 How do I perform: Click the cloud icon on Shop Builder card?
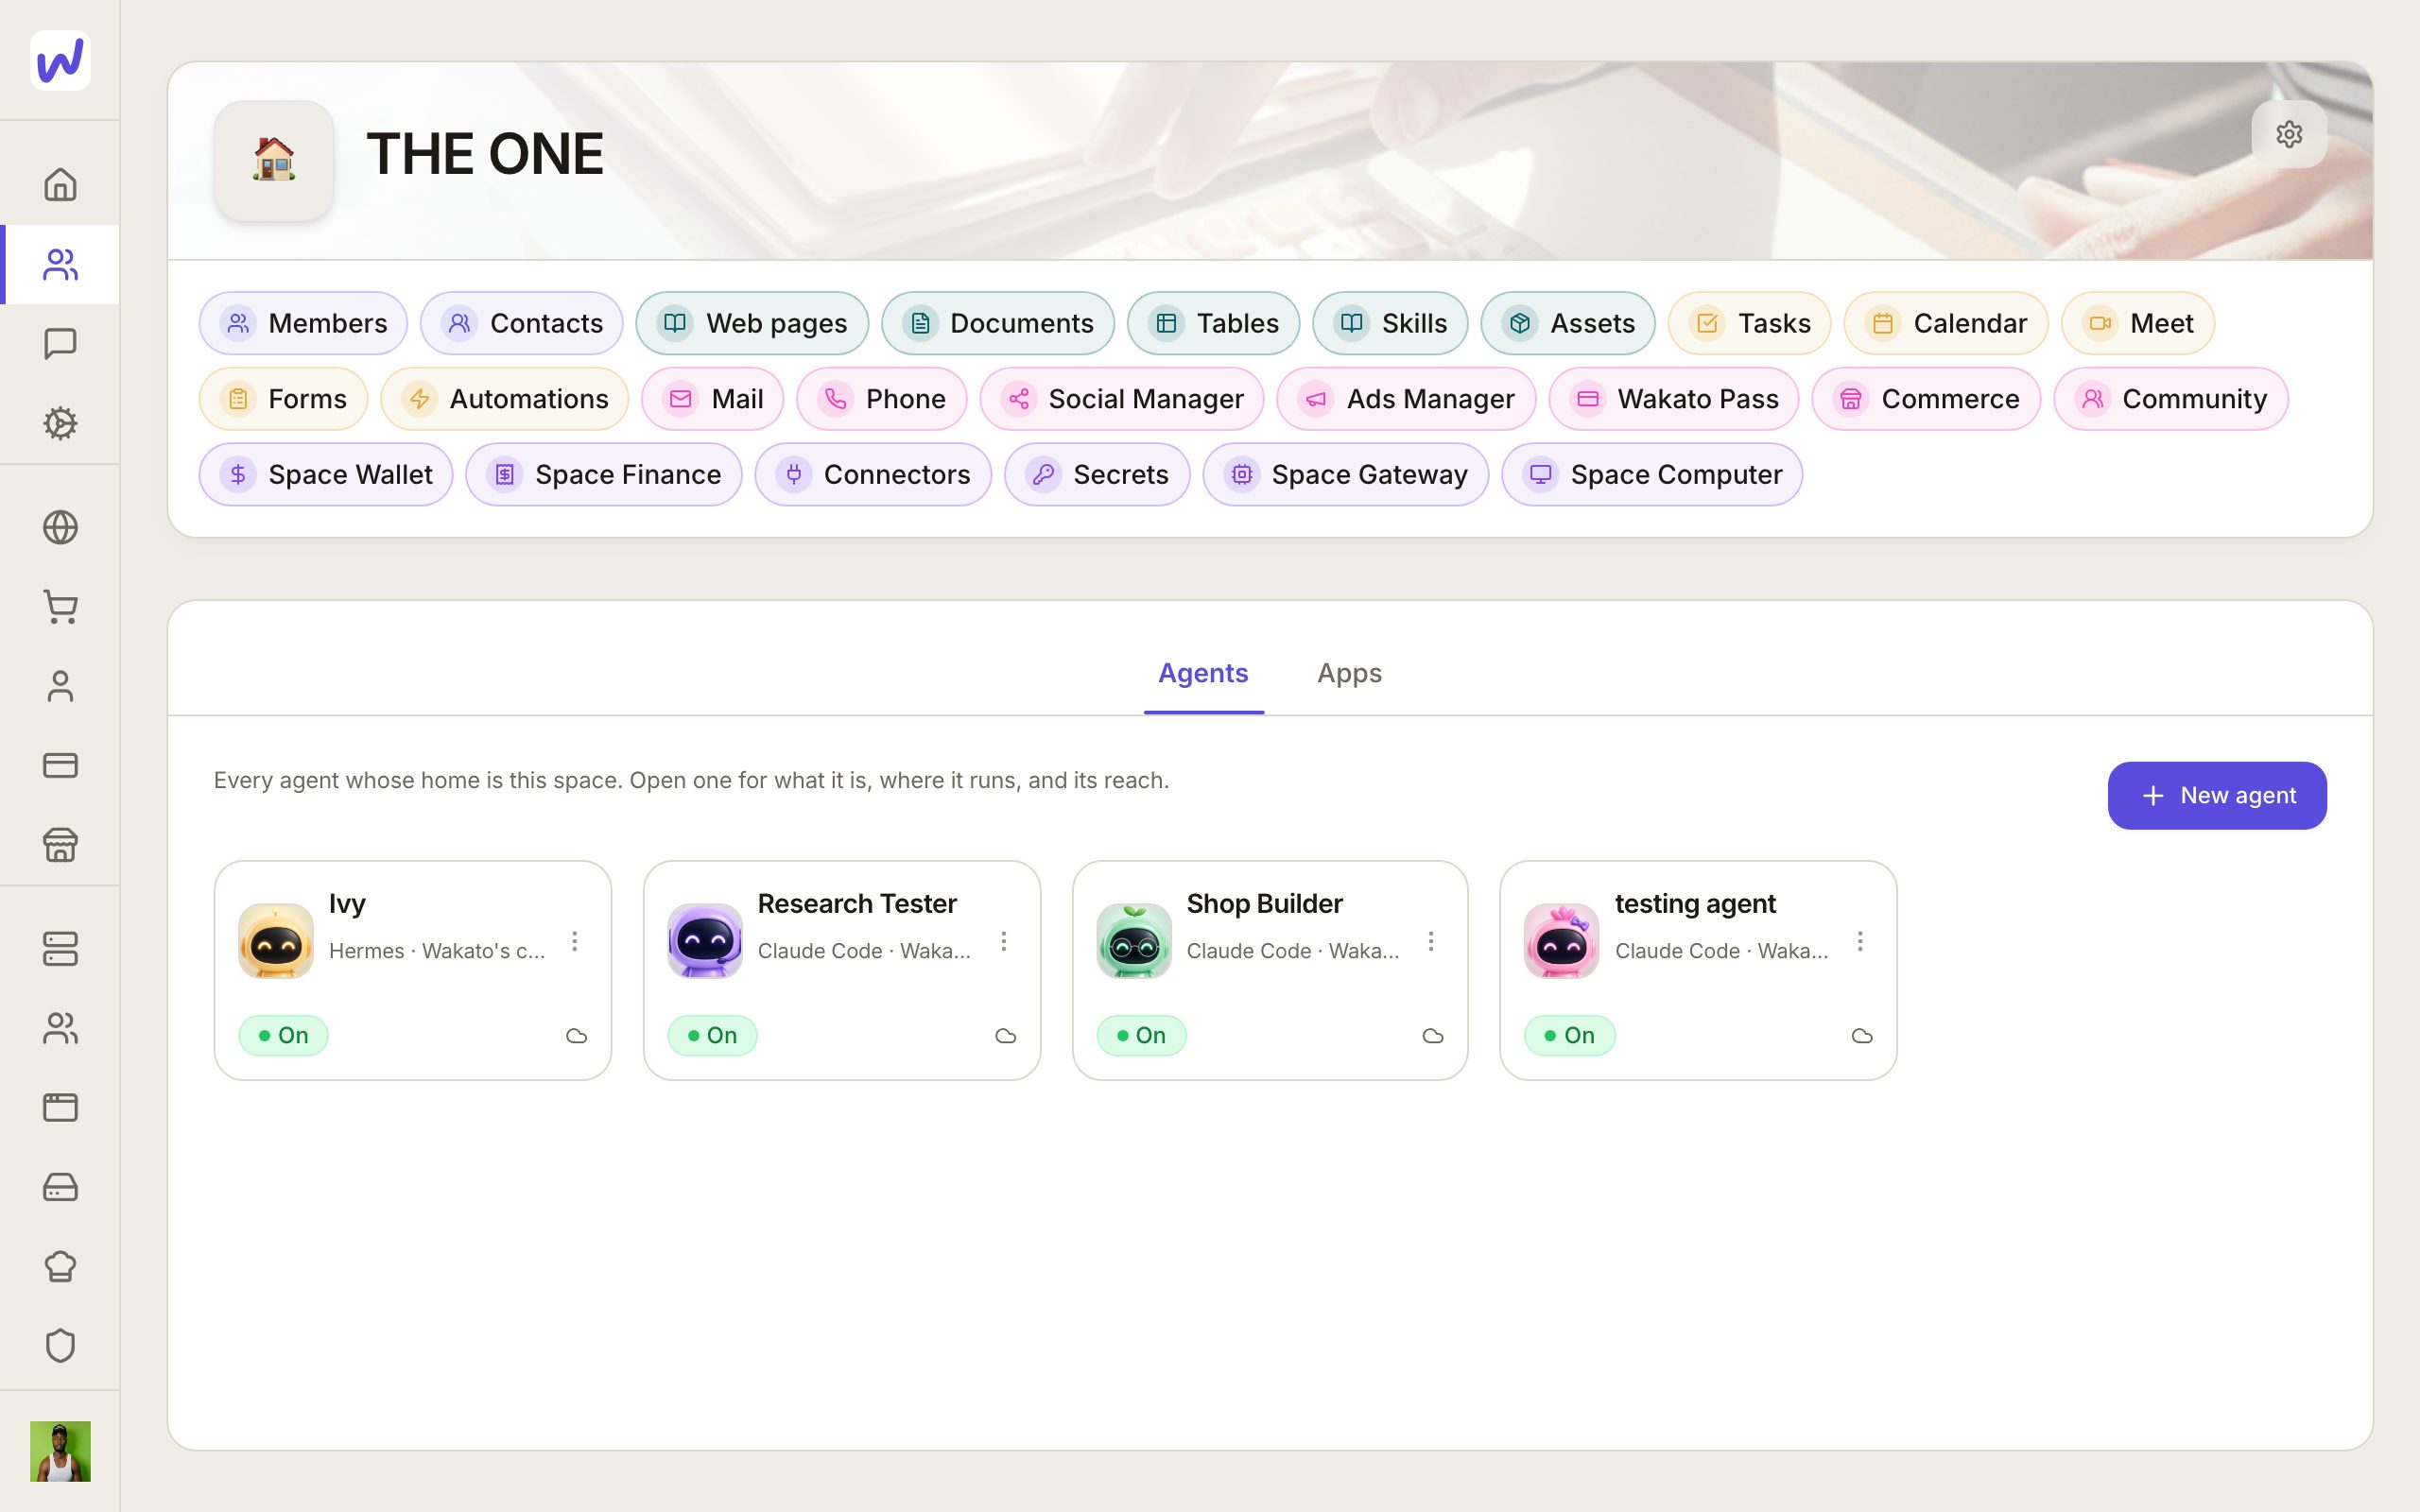tap(1433, 1036)
